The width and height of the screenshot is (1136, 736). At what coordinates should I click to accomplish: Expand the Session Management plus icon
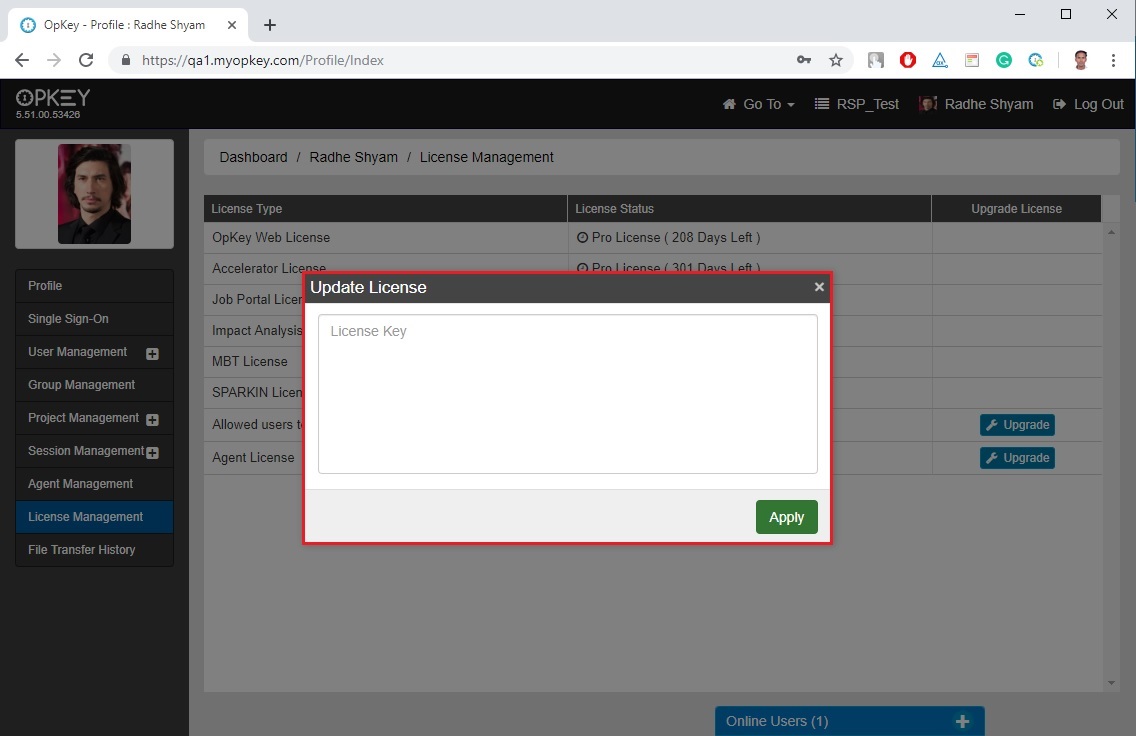point(152,453)
